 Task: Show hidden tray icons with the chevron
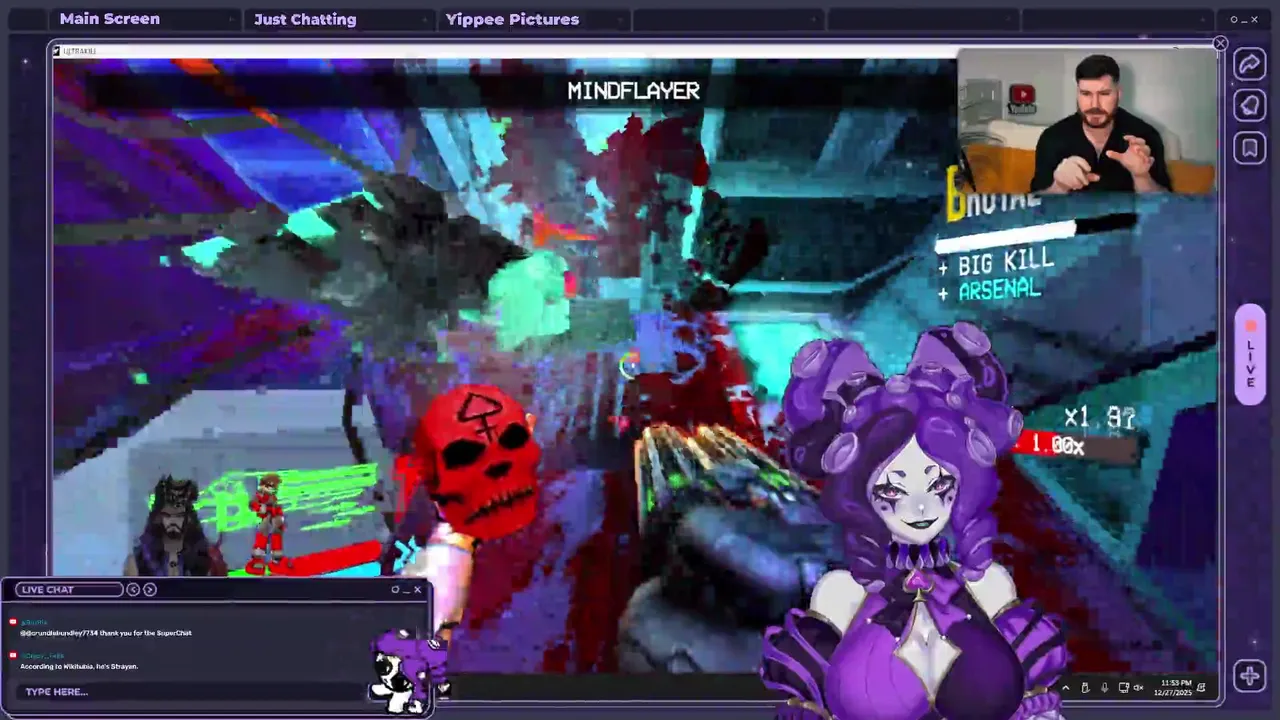(x=1066, y=687)
